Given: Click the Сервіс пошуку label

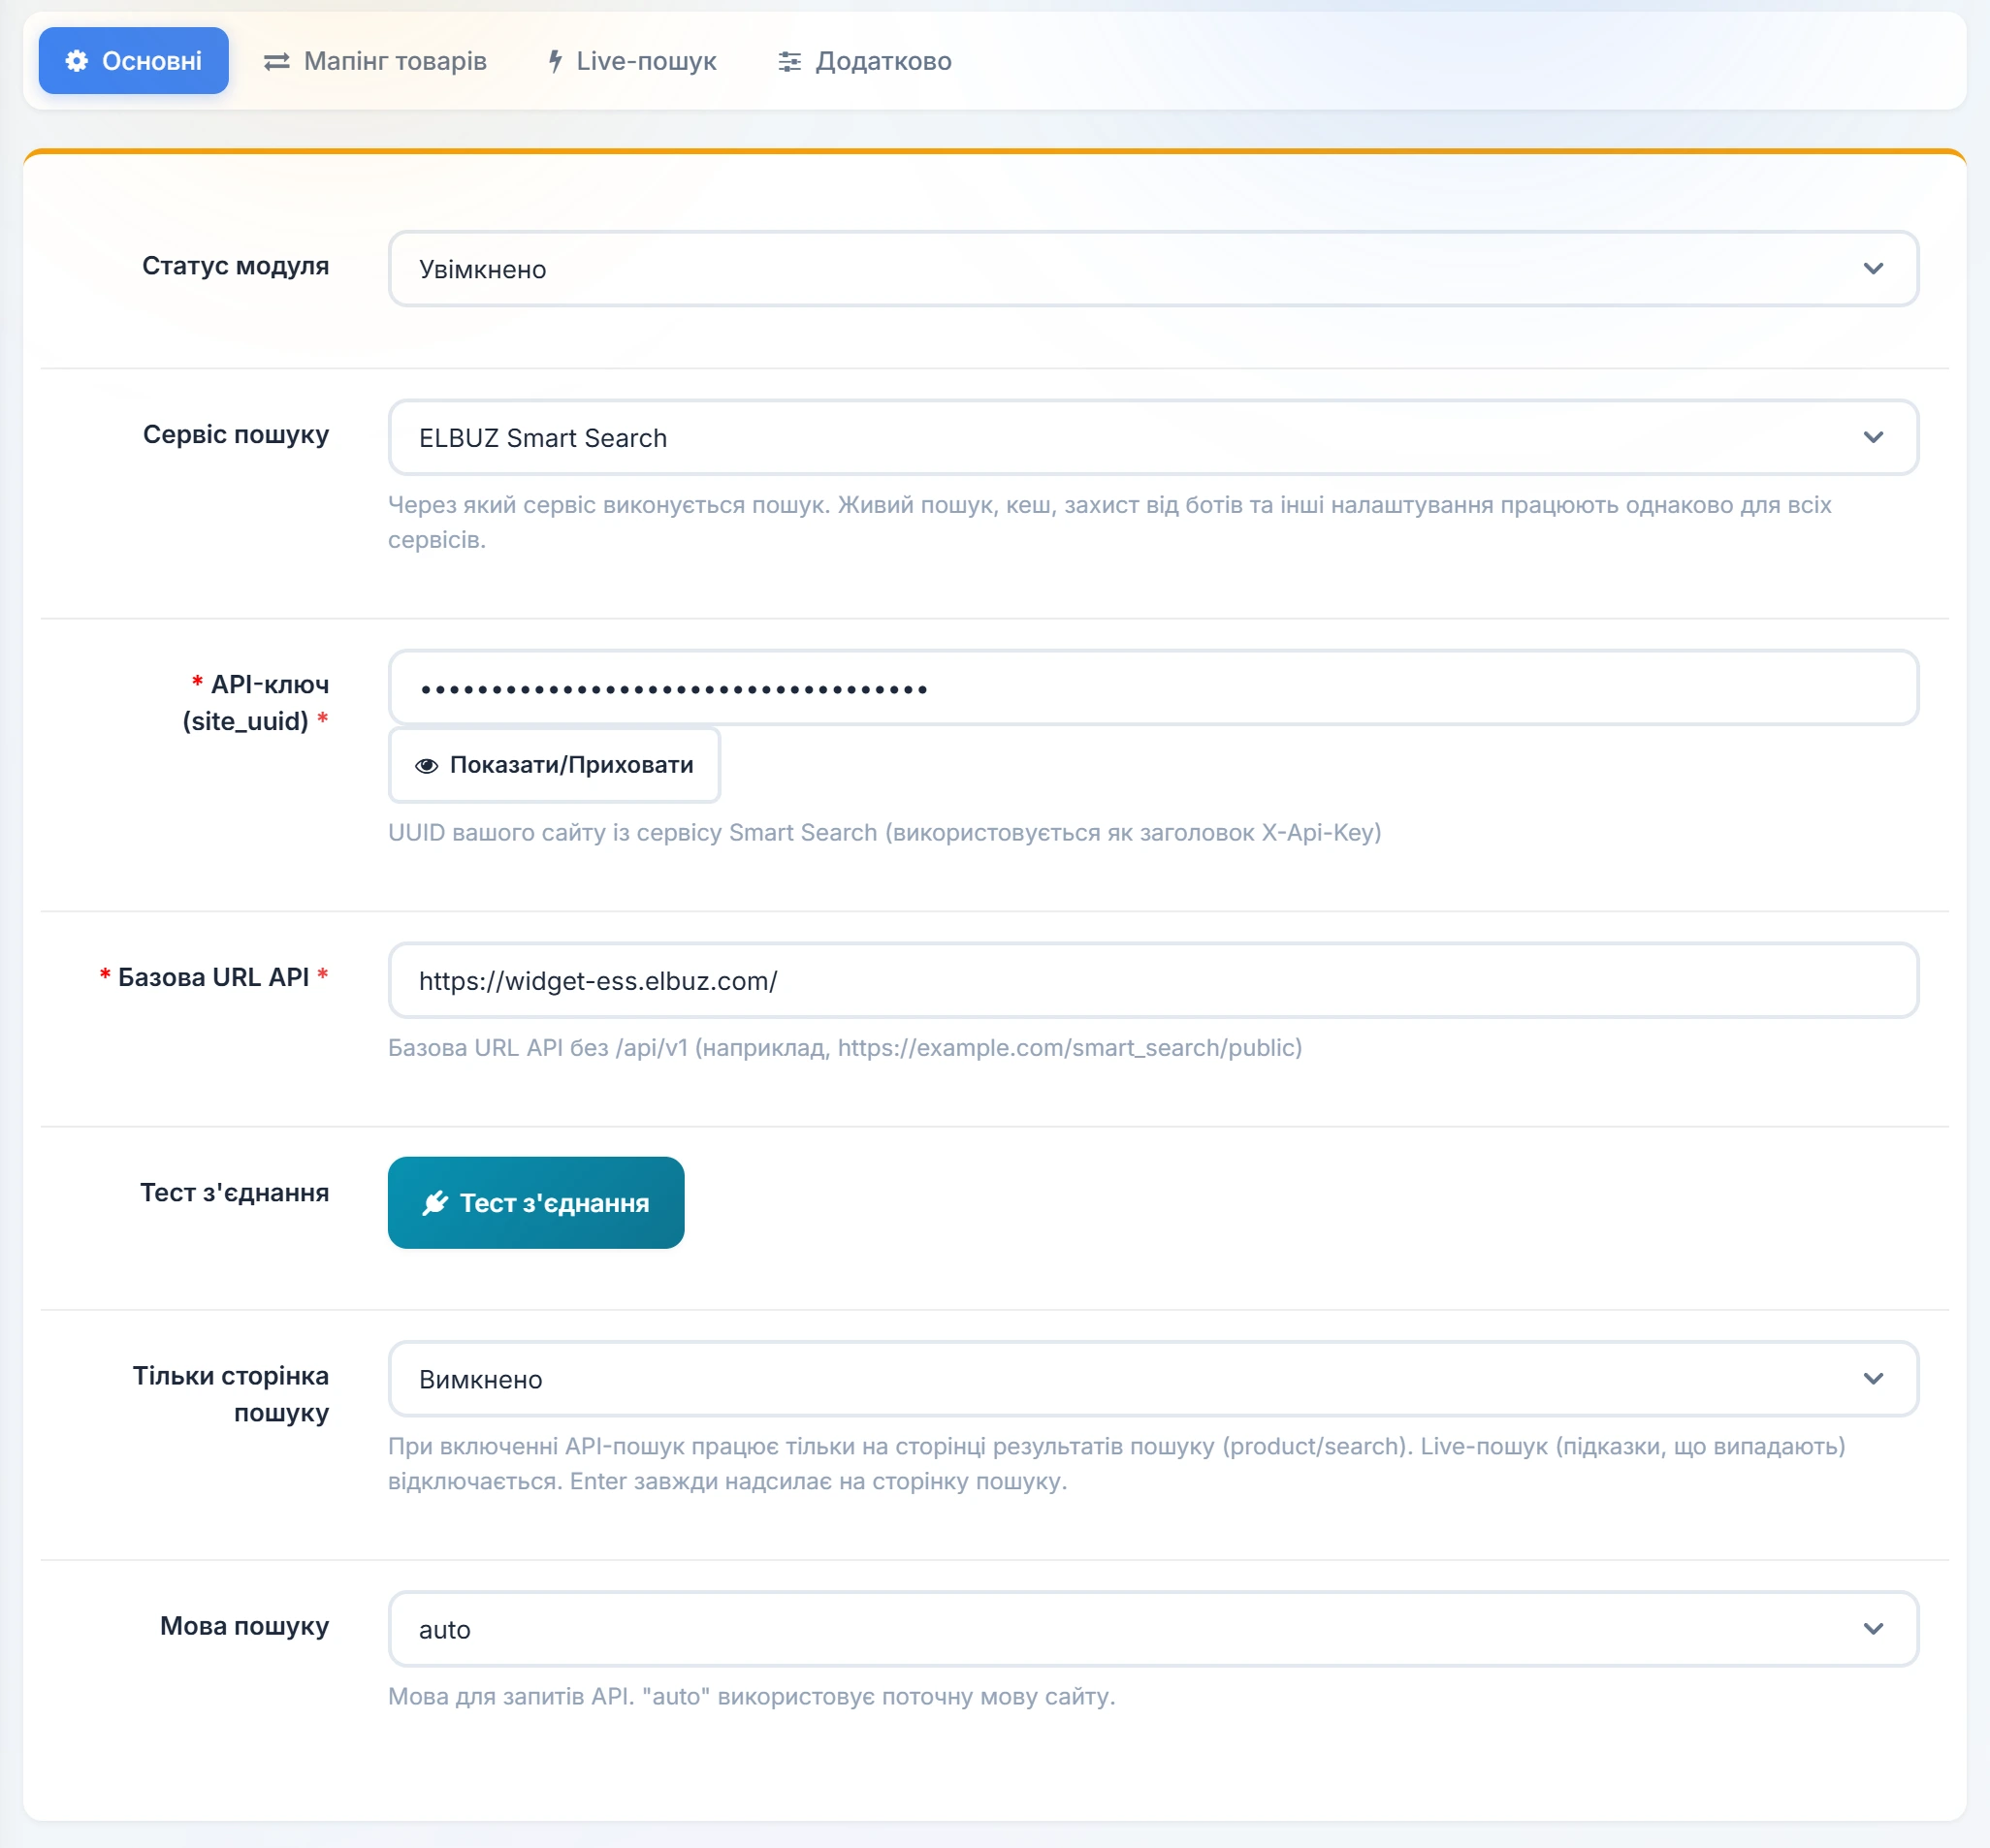Looking at the screenshot, I should (x=235, y=435).
